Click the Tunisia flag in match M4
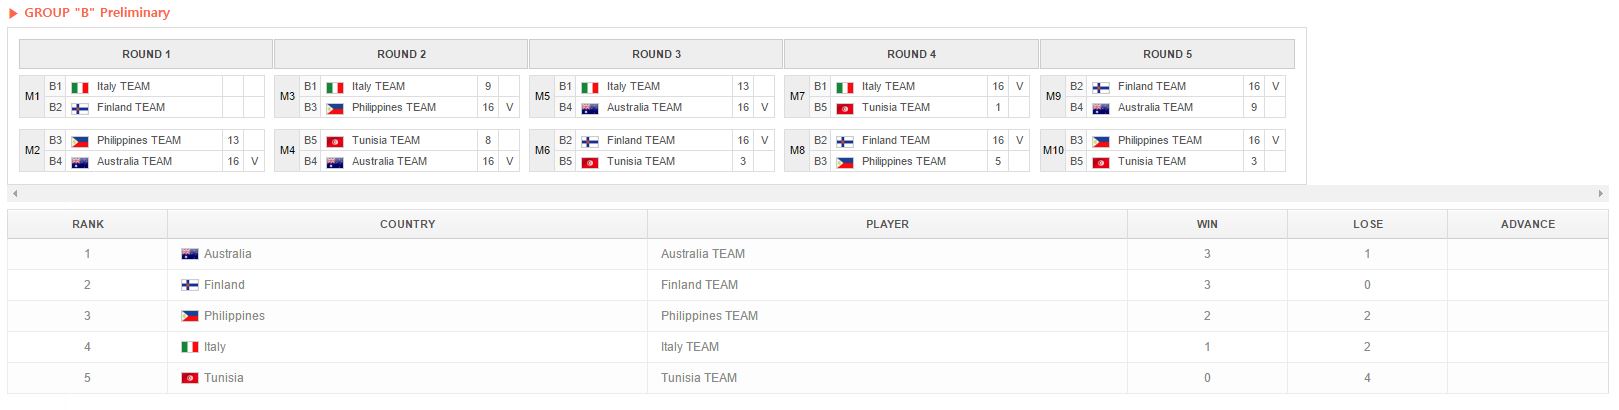This screenshot has height=410, width=1619. pos(335,141)
